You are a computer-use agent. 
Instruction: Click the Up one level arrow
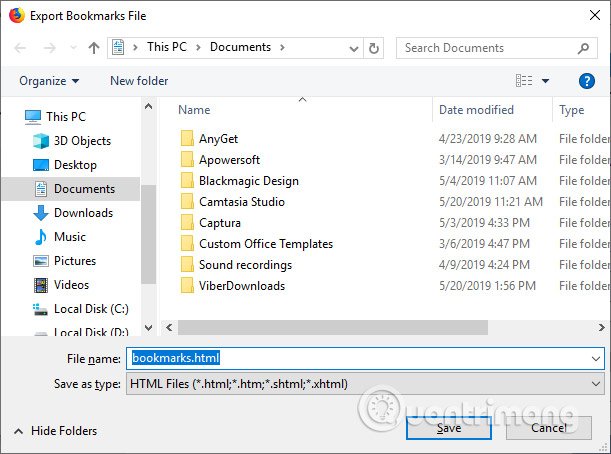coord(93,47)
